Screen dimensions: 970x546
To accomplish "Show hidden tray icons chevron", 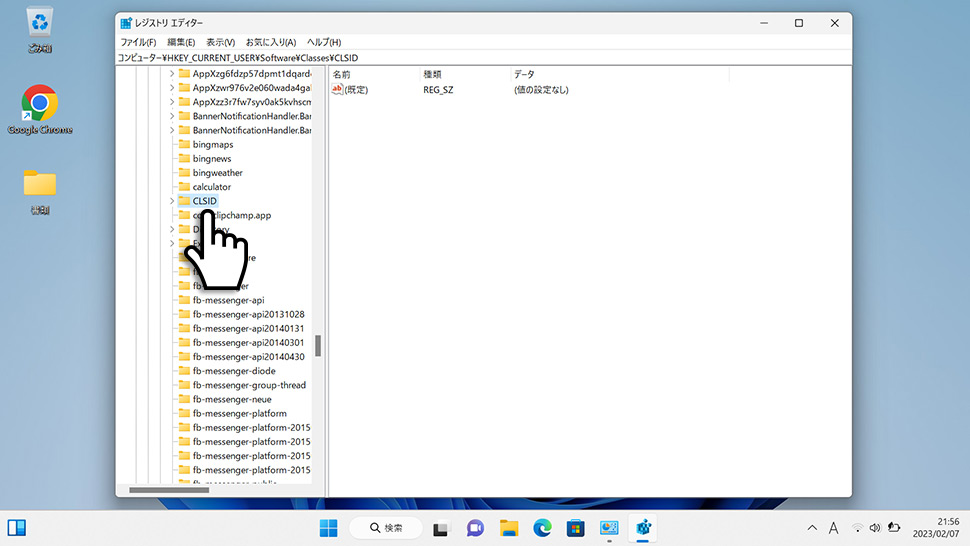I will click(x=812, y=527).
